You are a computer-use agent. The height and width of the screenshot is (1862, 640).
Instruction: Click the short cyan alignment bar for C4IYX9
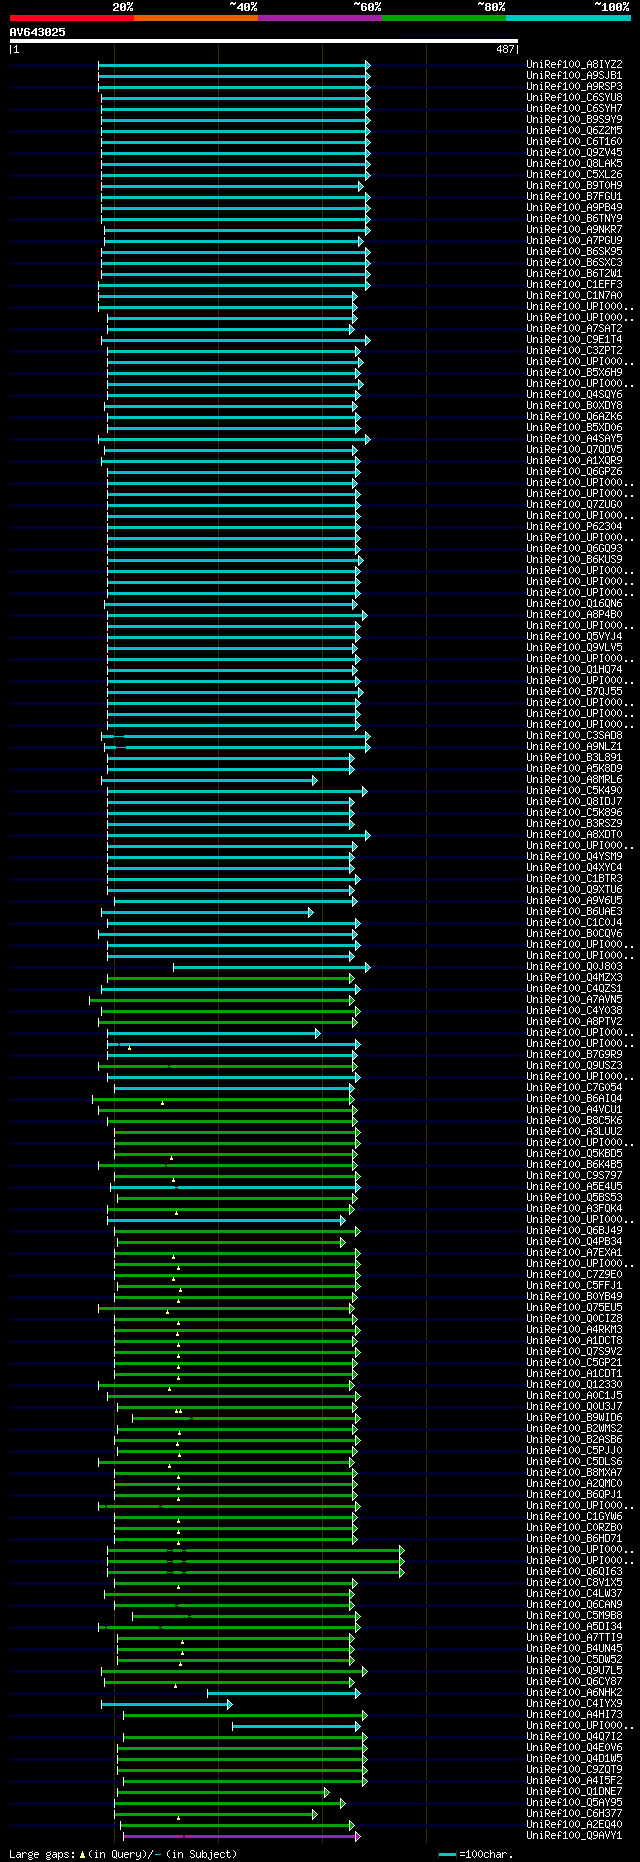(x=166, y=1704)
